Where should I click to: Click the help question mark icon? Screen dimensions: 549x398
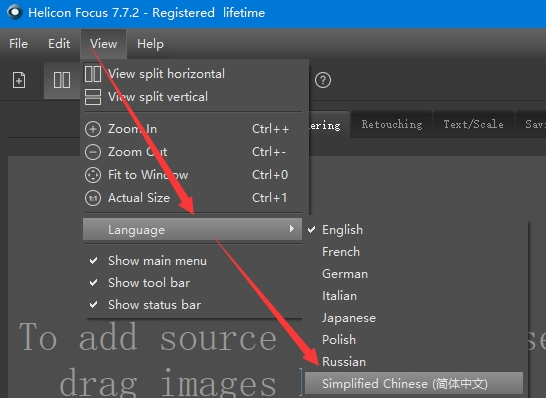323,80
